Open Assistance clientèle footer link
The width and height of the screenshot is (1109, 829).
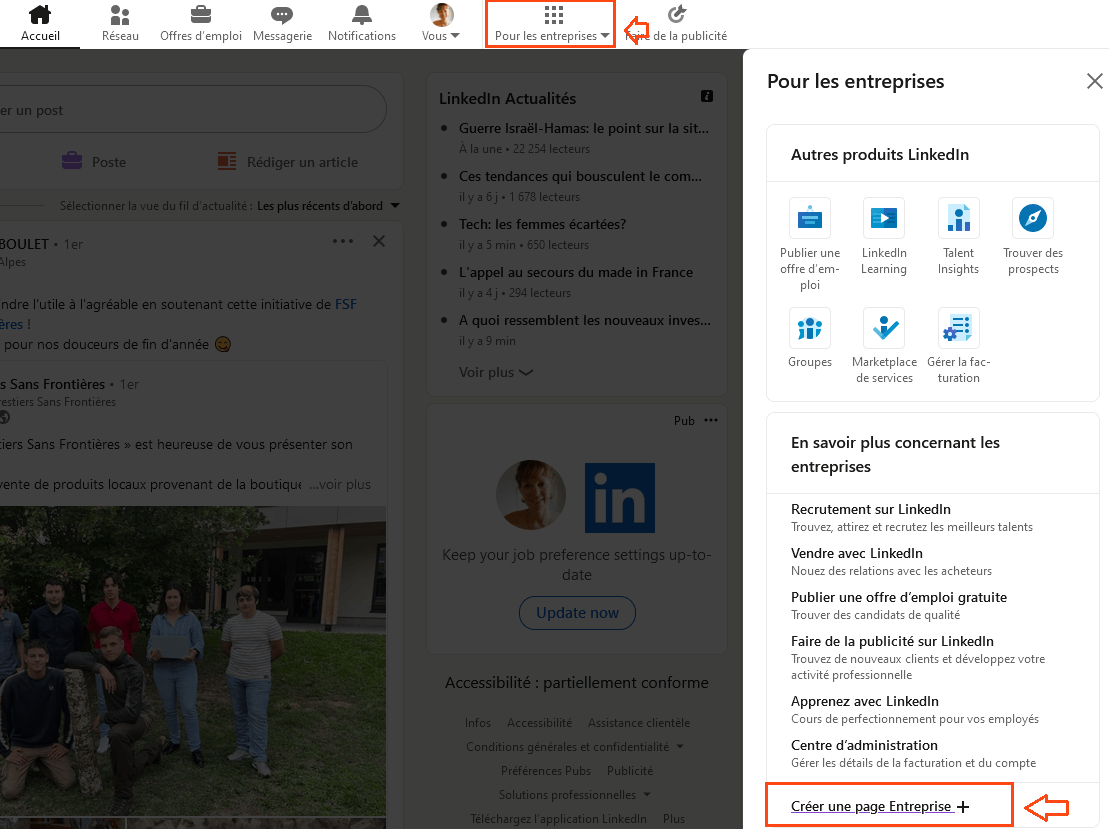tap(639, 723)
